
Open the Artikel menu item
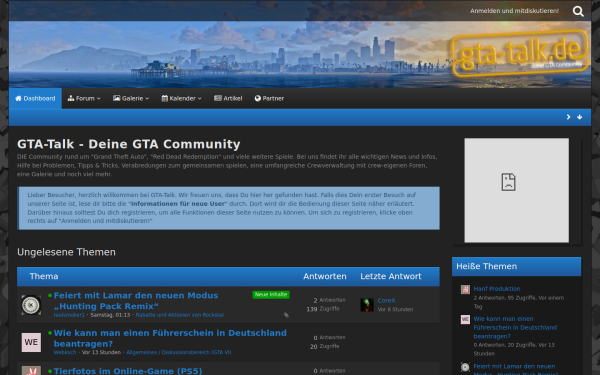pos(228,98)
